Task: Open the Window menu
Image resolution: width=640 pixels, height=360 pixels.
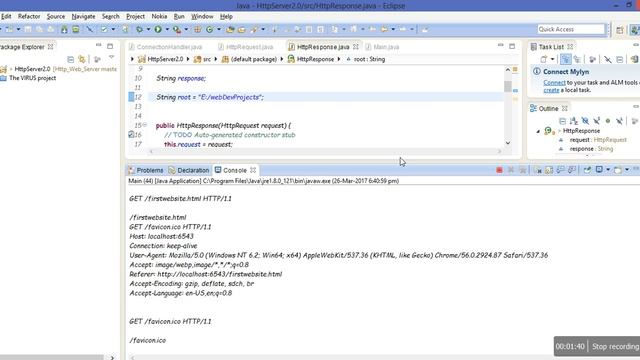Action: coord(202,16)
